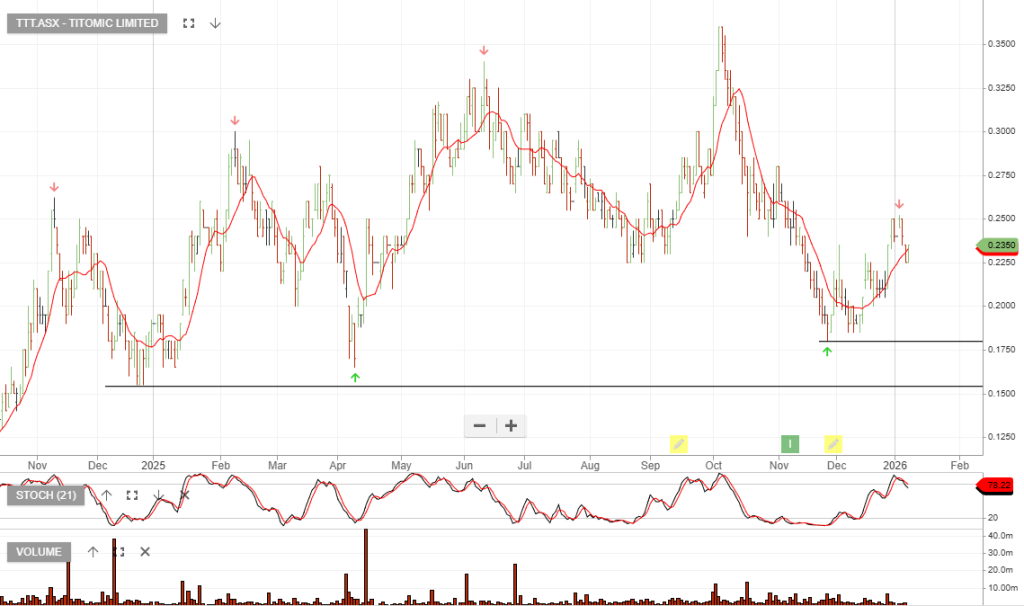Move the VOLUME panel up
The image size is (1024, 606).
pos(92,551)
